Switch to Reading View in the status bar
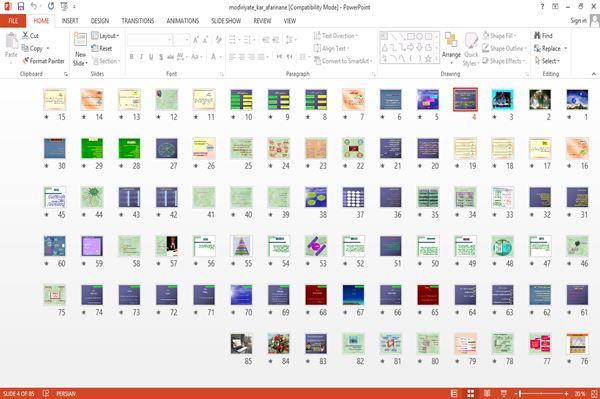600x399 pixels. click(x=487, y=393)
